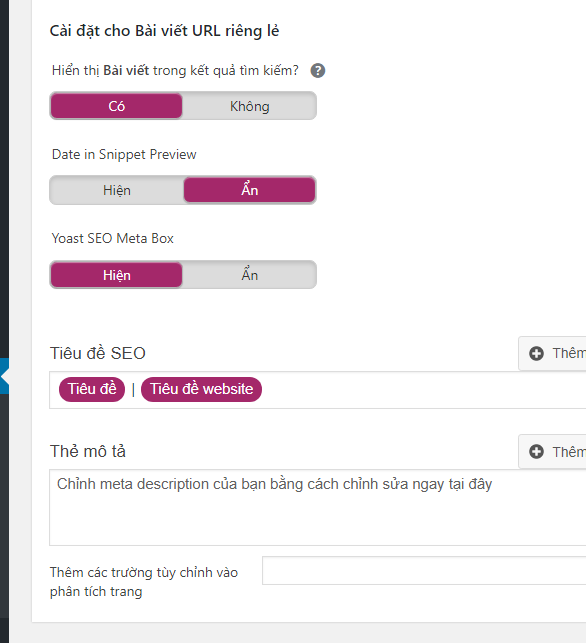586x643 pixels.
Task: Click the blue sidebar collapse arrow
Action: tap(5, 376)
